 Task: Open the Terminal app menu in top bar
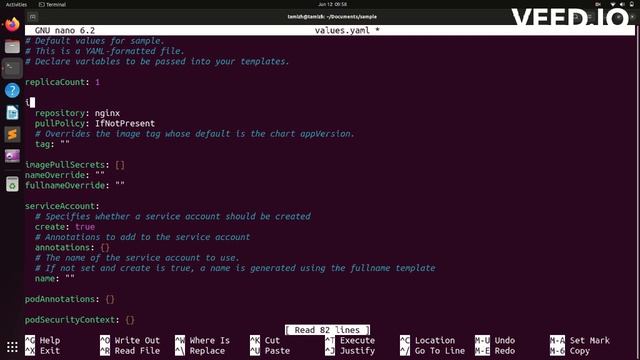pyautogui.click(x=52, y=4)
